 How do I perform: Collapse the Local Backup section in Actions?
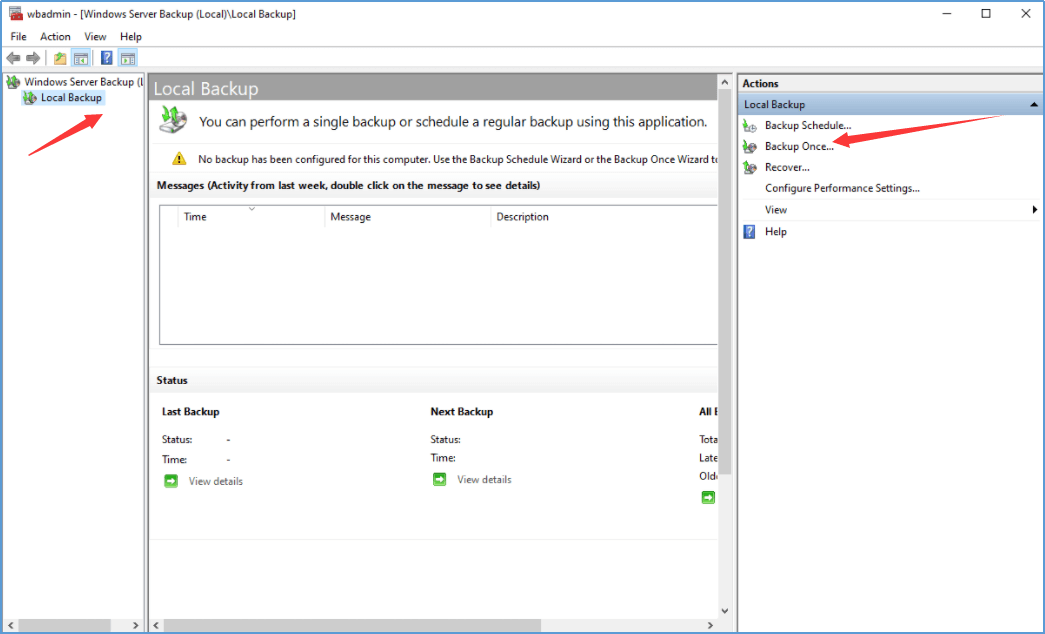[1033, 105]
